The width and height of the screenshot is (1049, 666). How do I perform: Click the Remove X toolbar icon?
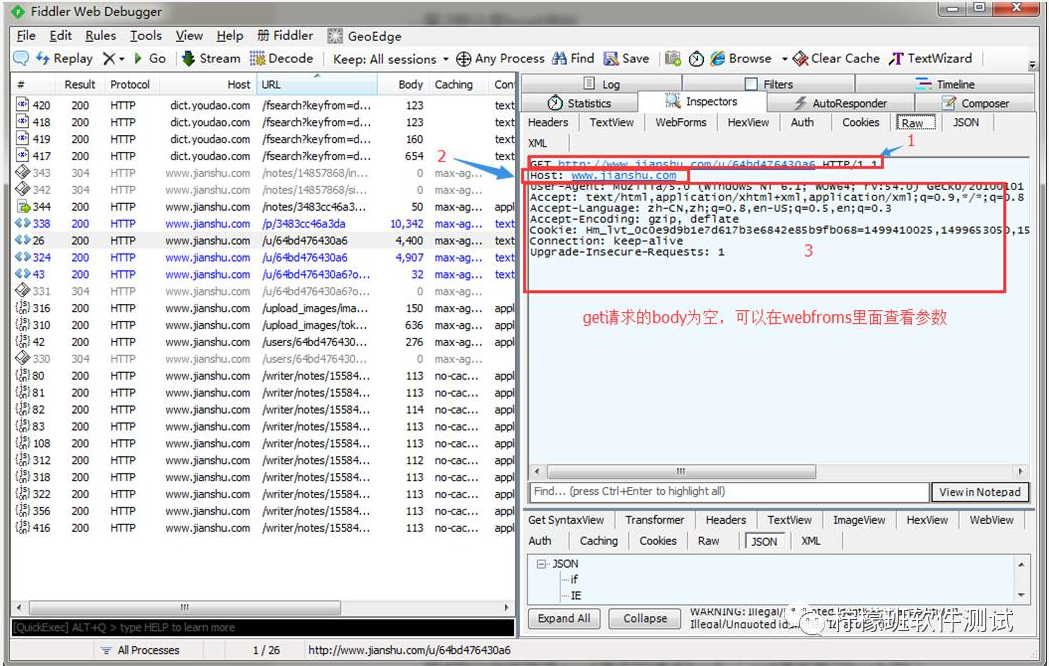tap(108, 59)
